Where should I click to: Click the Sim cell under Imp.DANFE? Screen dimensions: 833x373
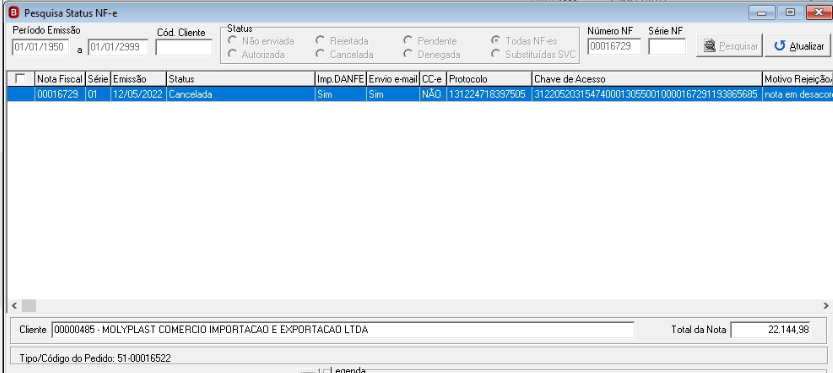pos(341,95)
